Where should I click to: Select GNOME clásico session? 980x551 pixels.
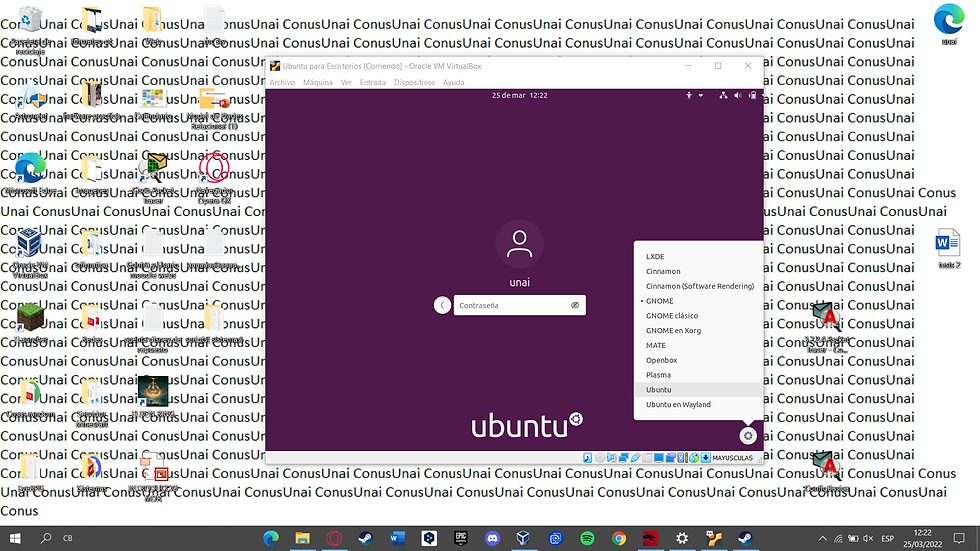(x=698, y=315)
